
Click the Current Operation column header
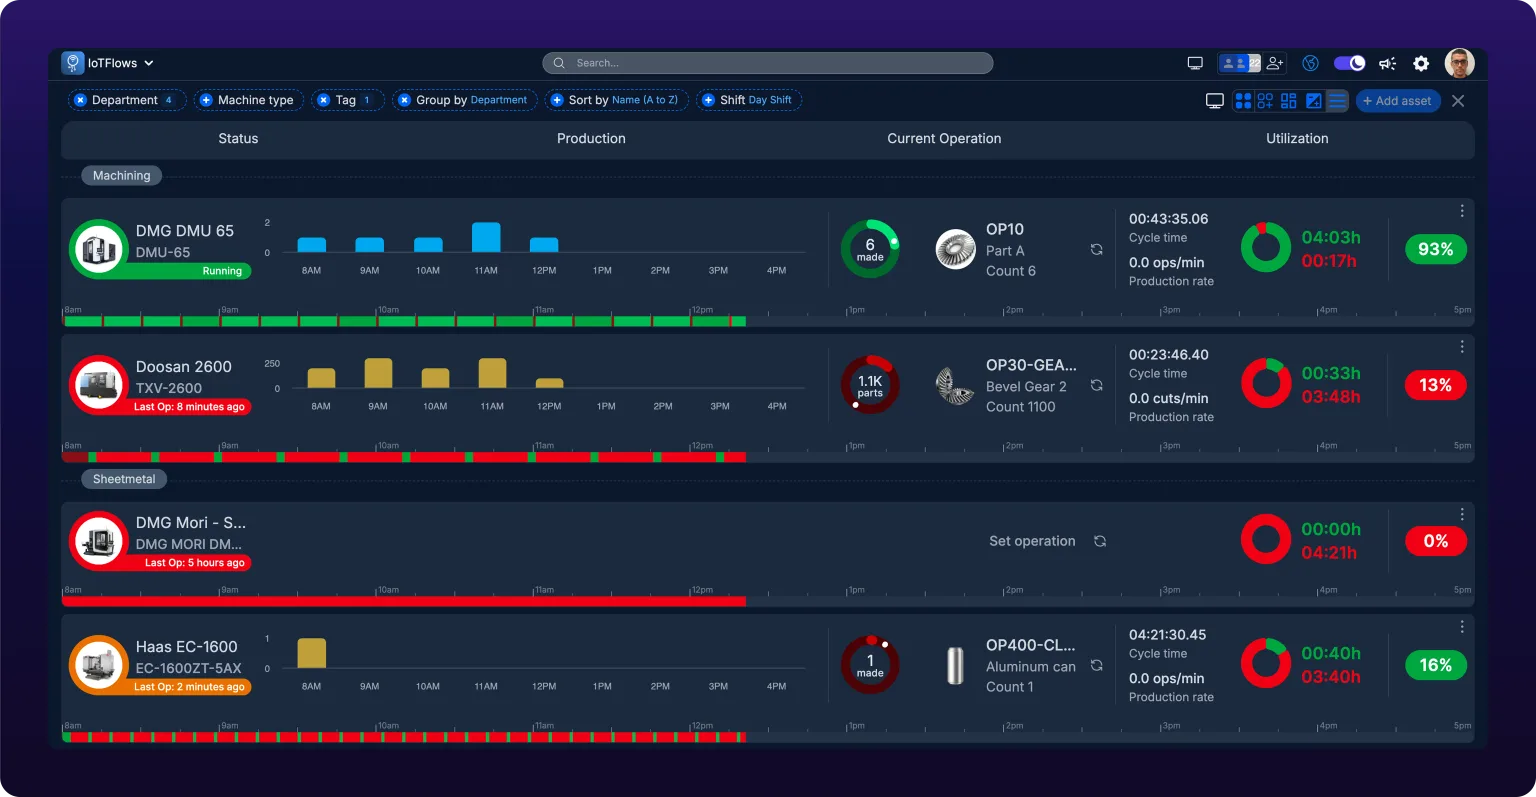point(944,139)
